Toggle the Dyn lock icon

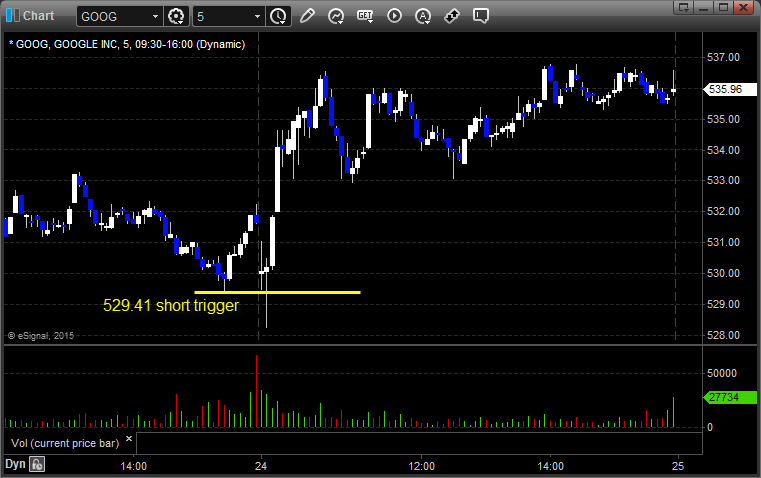click(x=37, y=464)
